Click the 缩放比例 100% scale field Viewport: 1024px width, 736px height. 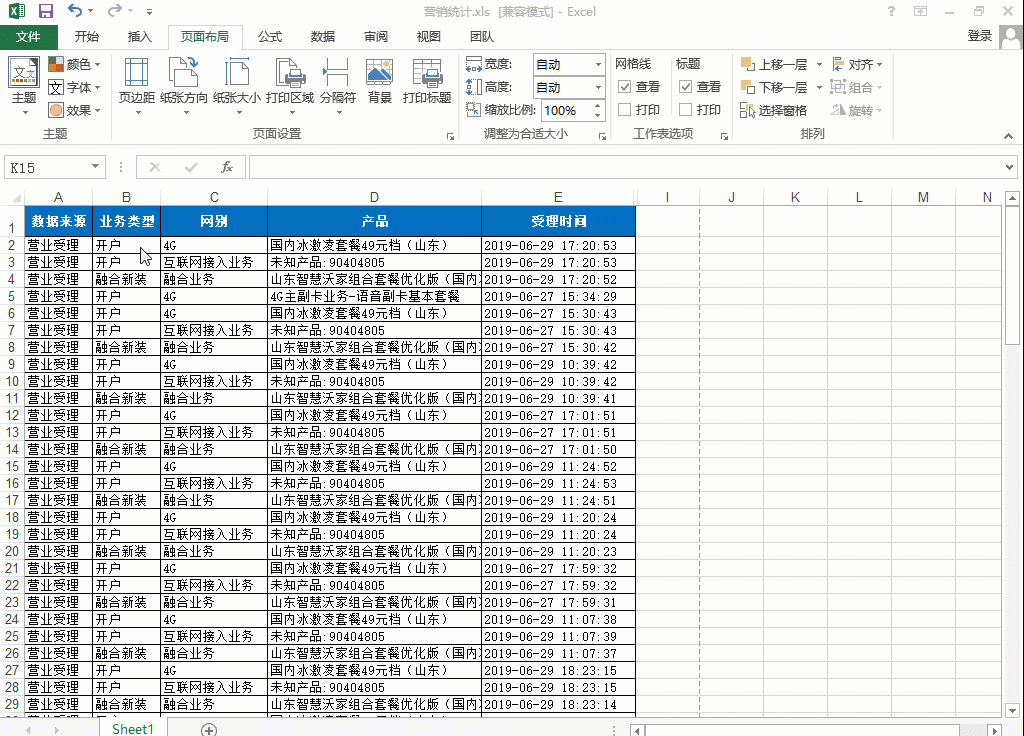coord(566,110)
